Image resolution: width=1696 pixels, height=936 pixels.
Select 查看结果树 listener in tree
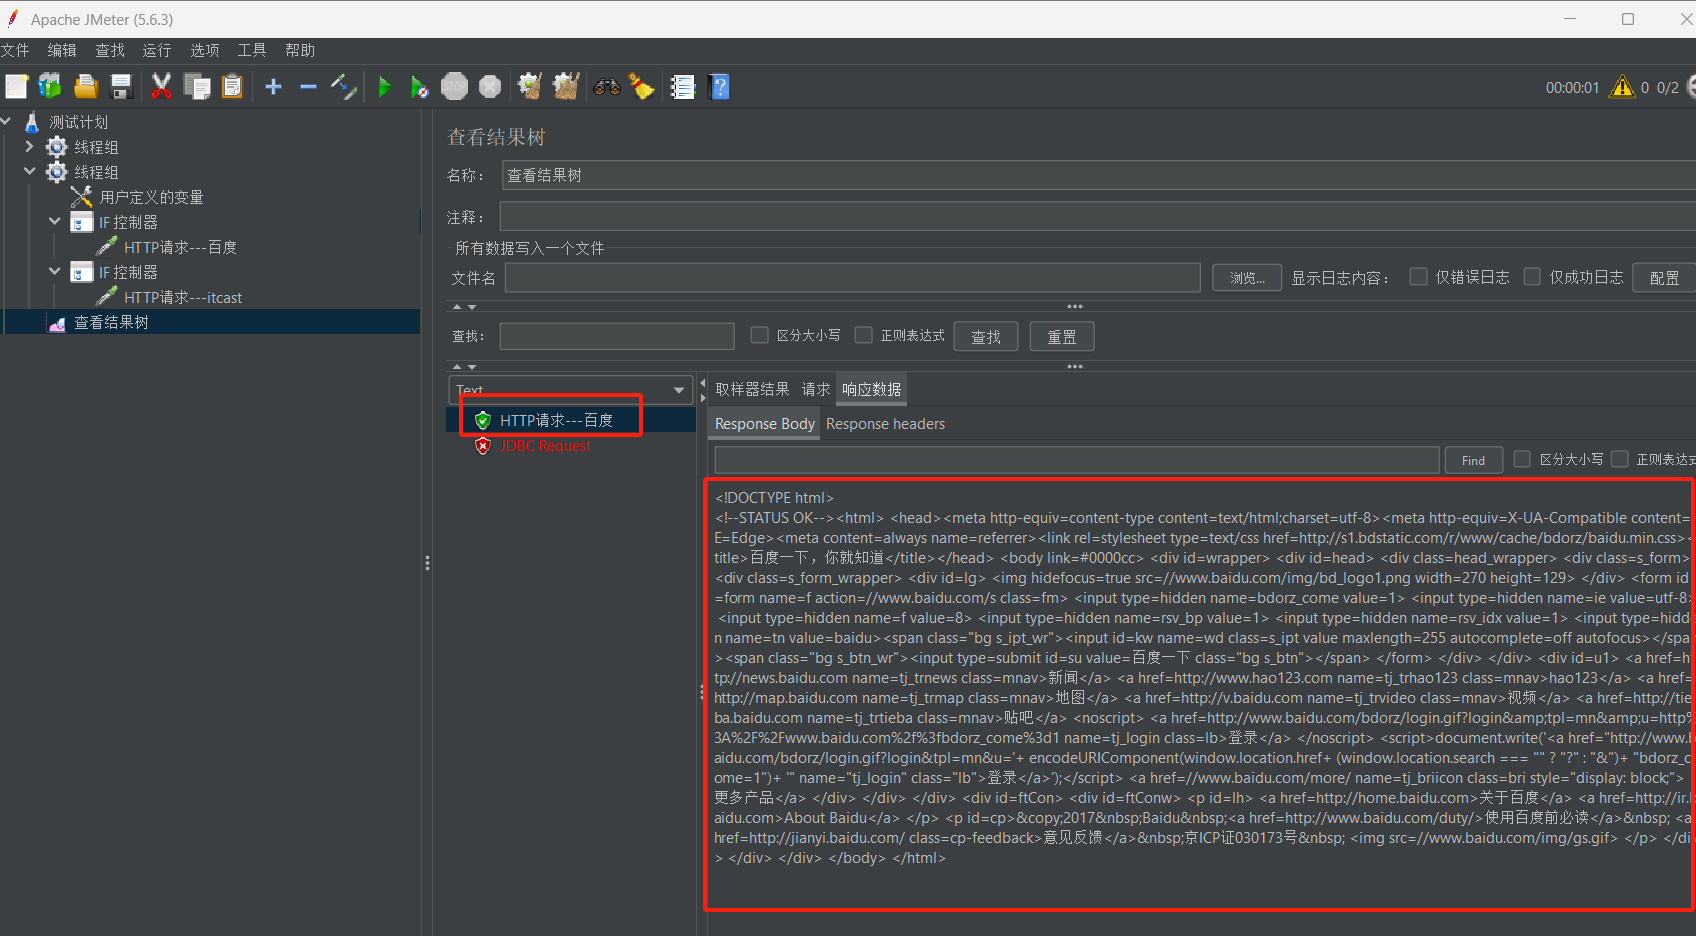point(111,322)
